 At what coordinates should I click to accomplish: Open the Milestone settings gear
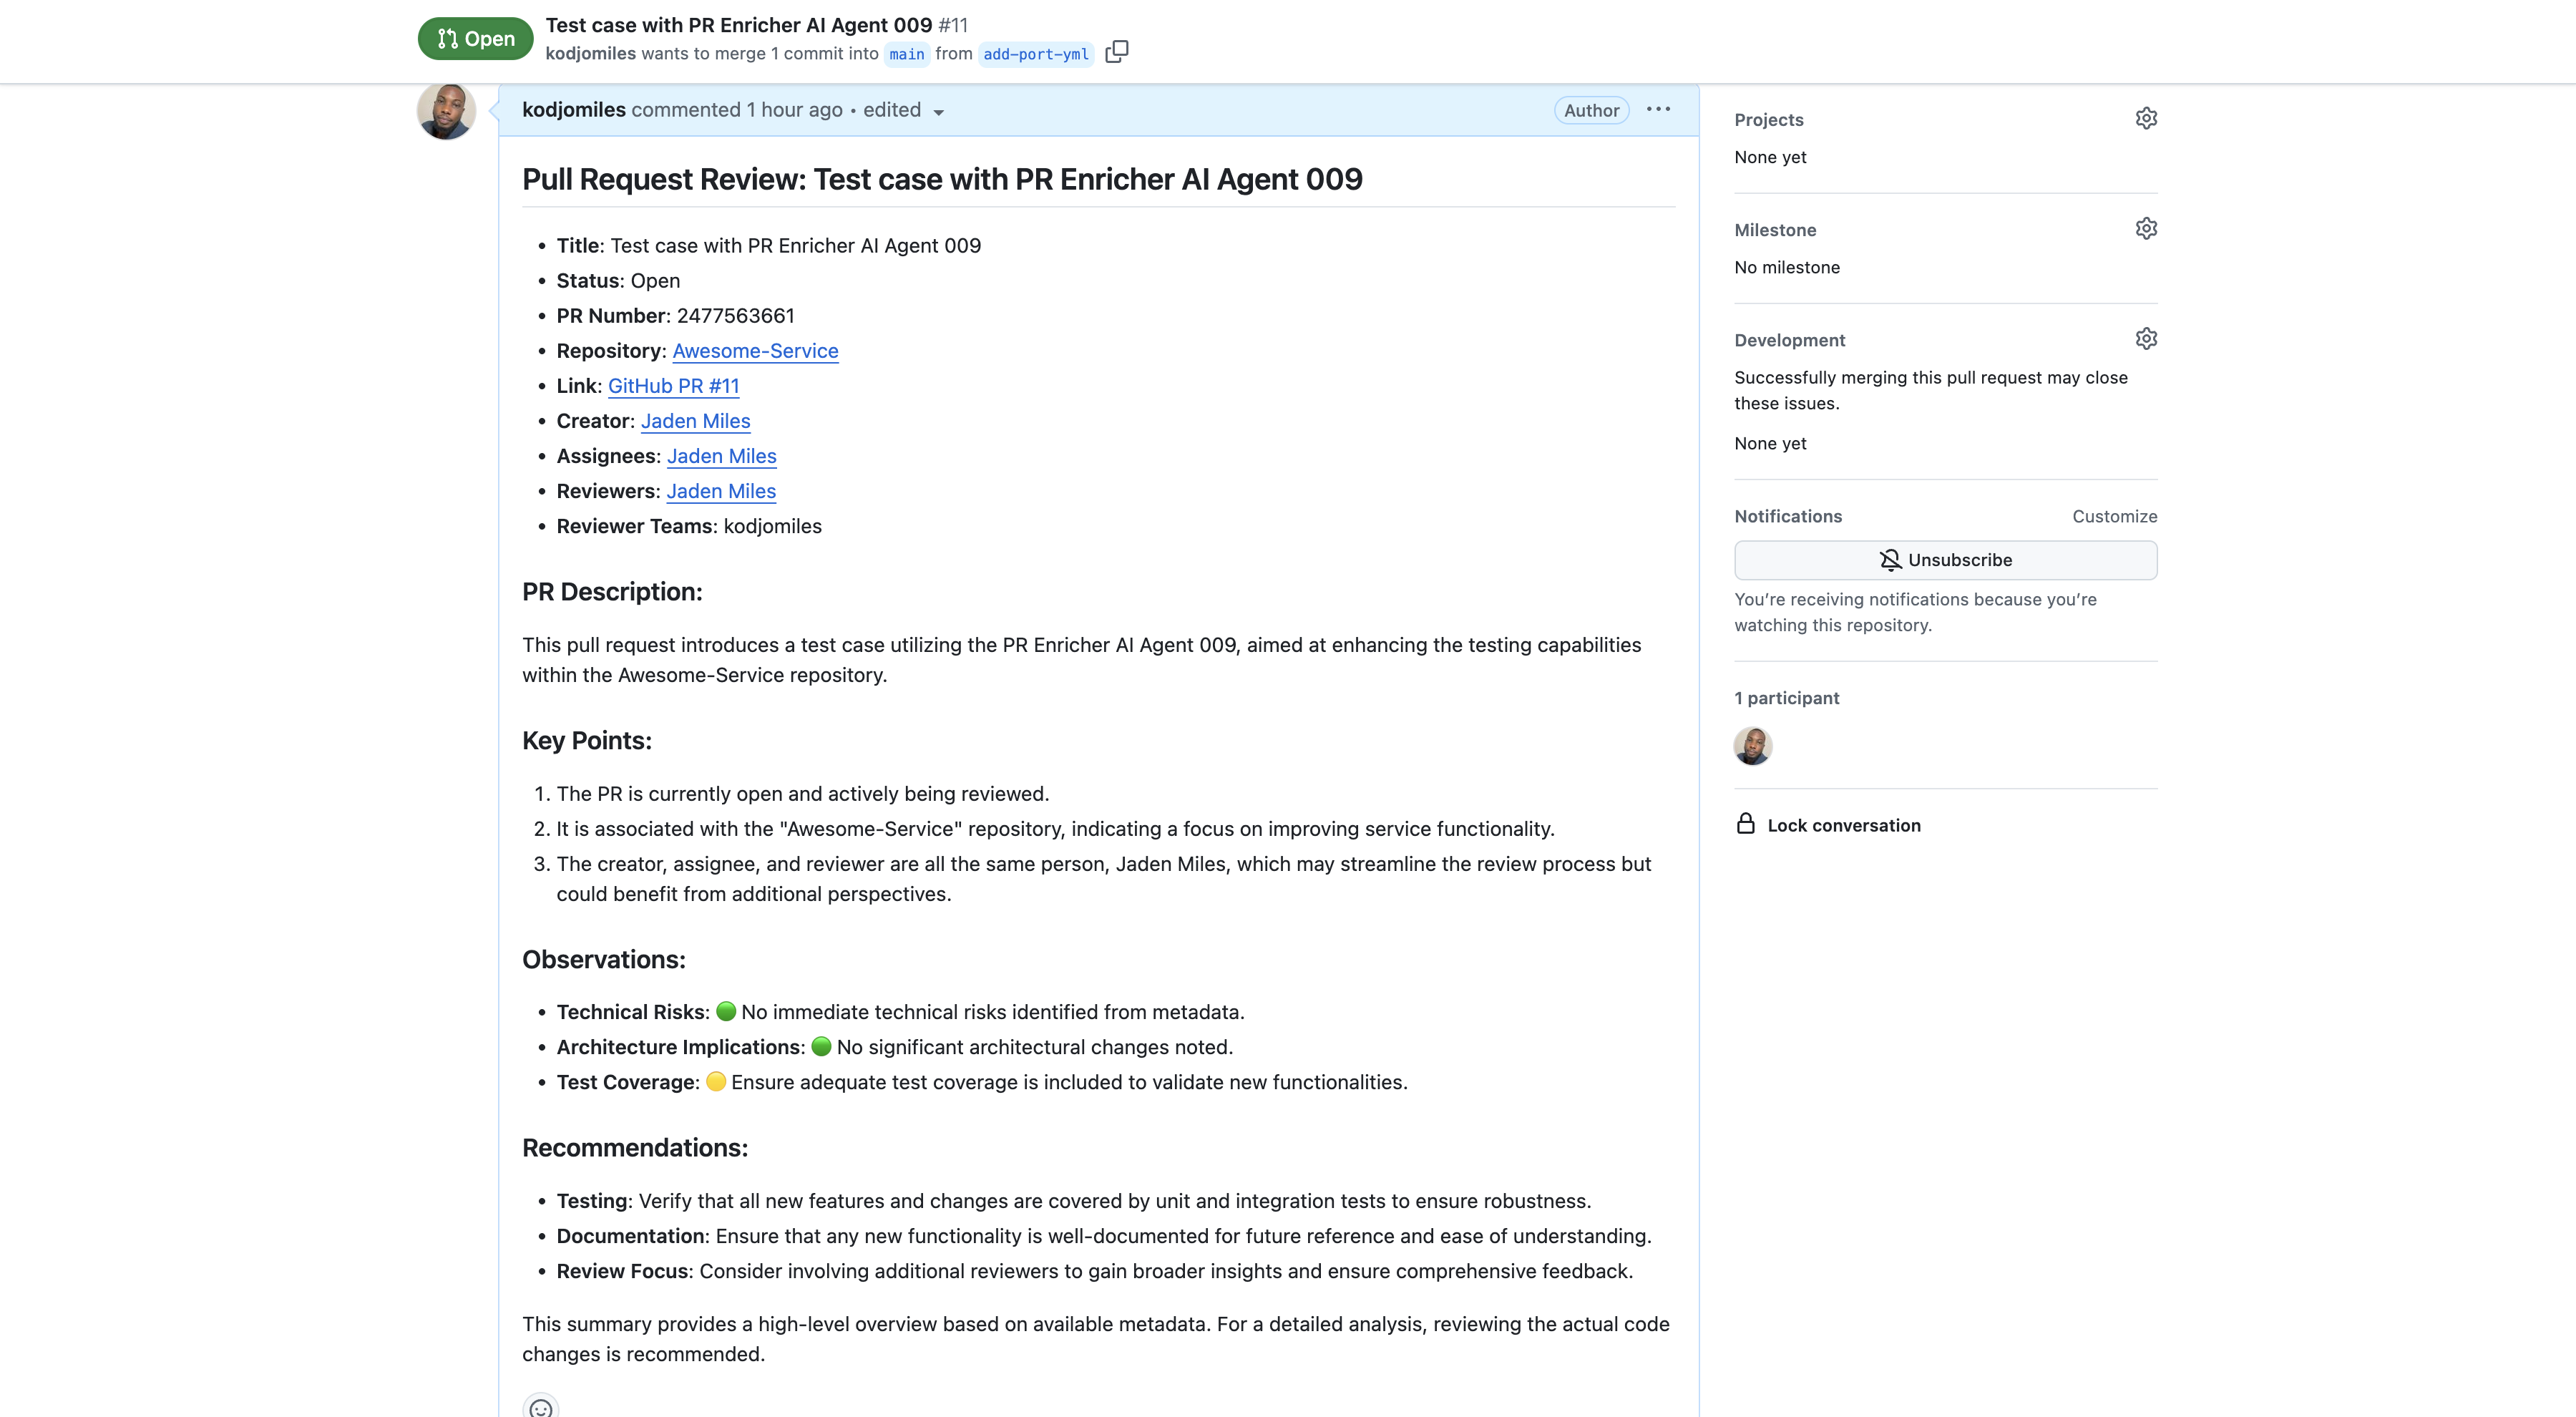click(2147, 228)
